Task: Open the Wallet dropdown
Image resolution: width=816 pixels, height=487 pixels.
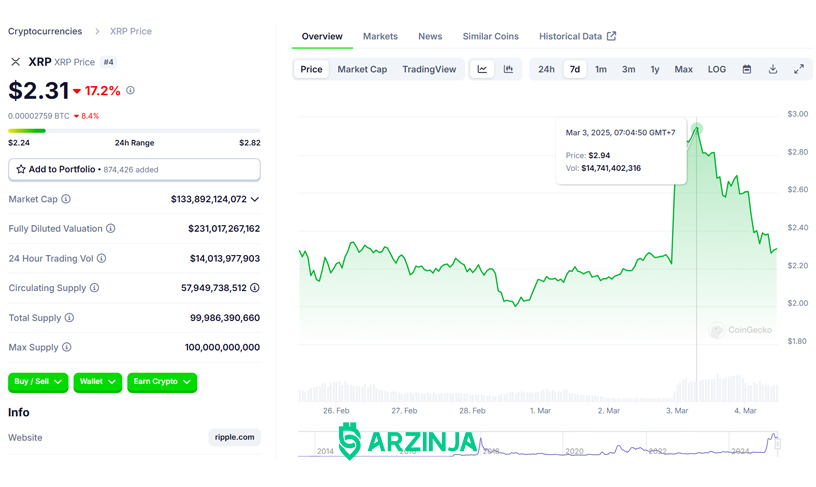Action: [x=98, y=382]
